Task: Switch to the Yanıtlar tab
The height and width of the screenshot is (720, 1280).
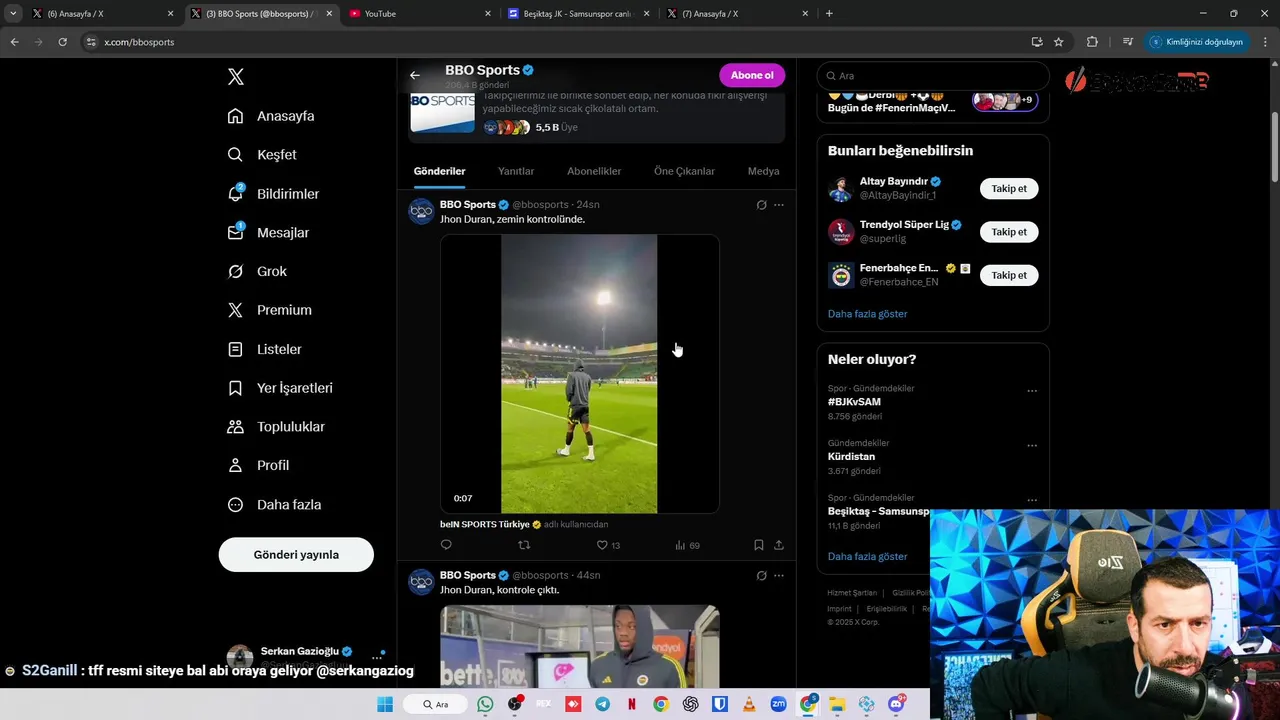Action: coord(516,171)
